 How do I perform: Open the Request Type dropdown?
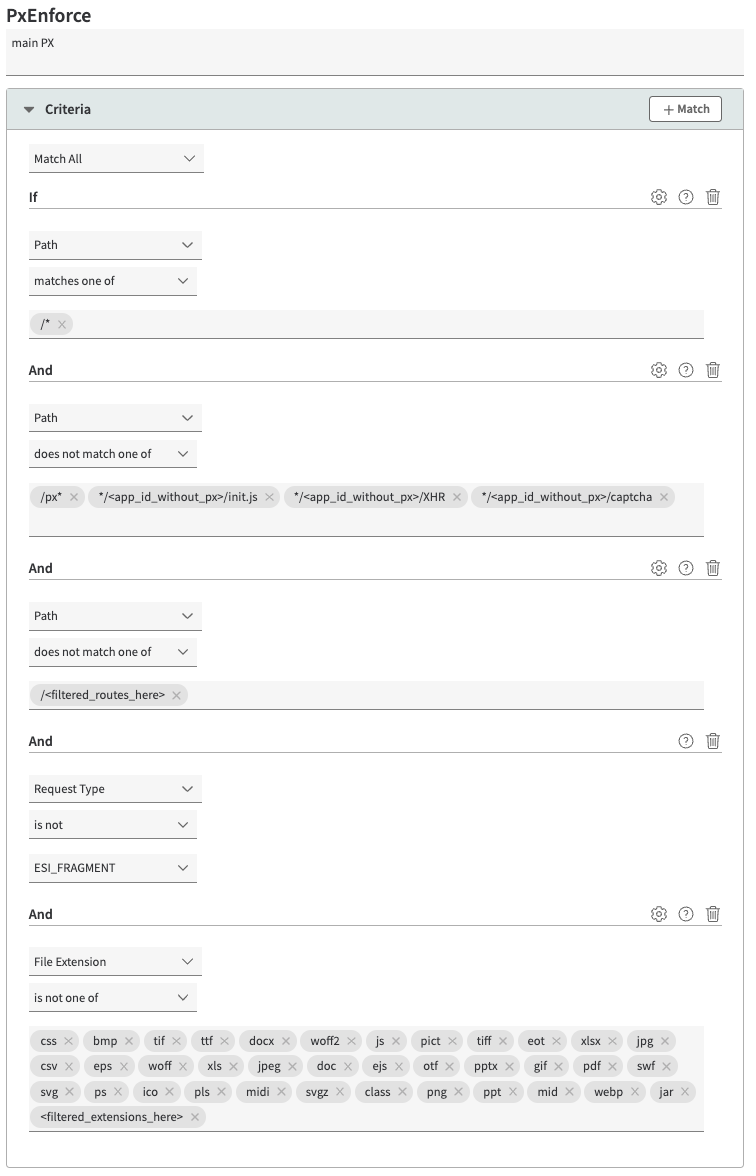pos(116,789)
